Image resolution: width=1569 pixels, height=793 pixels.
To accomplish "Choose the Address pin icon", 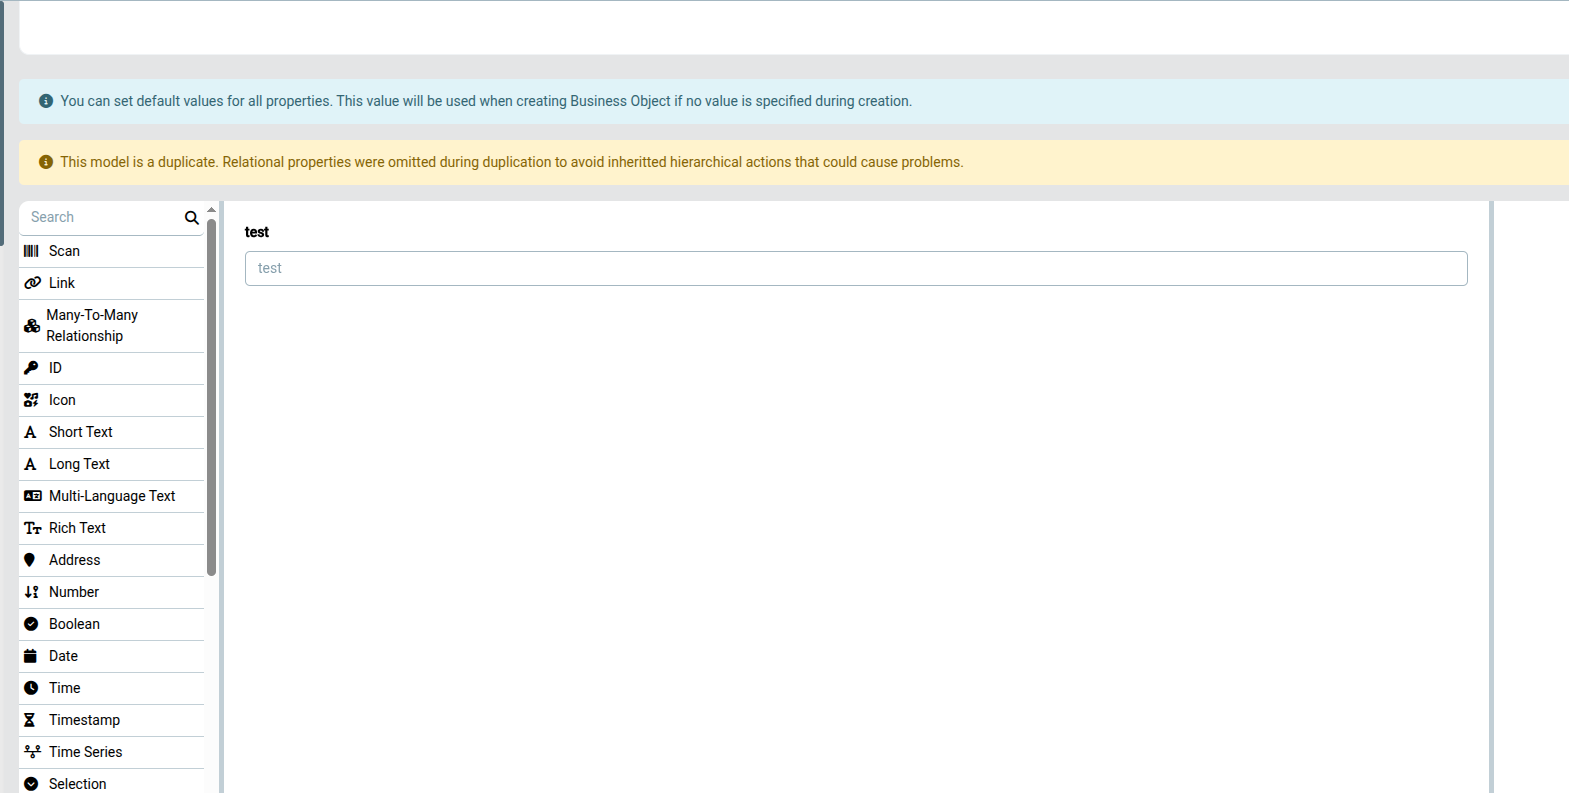I will pos(30,560).
